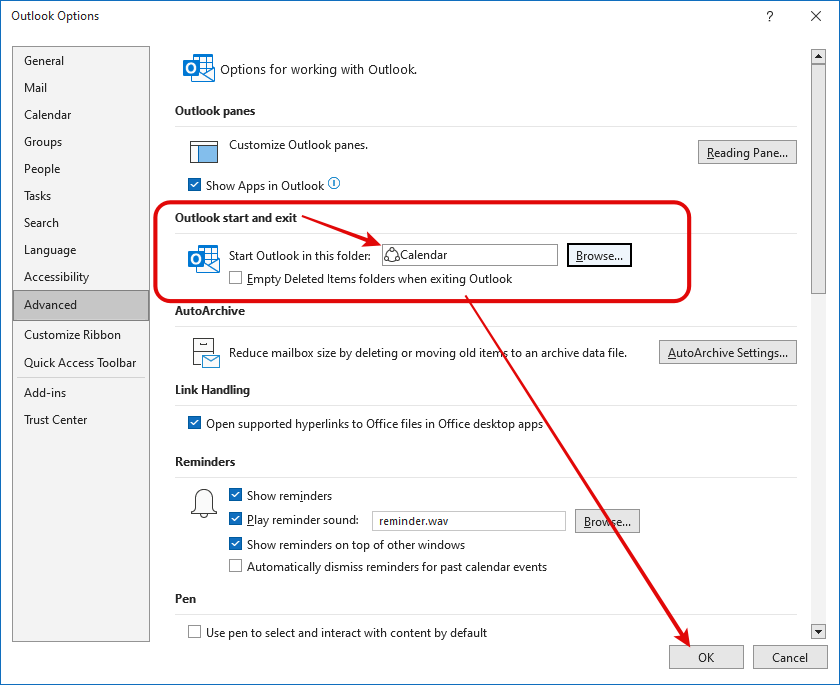Open the People options category
The width and height of the screenshot is (840, 685).
81,169
